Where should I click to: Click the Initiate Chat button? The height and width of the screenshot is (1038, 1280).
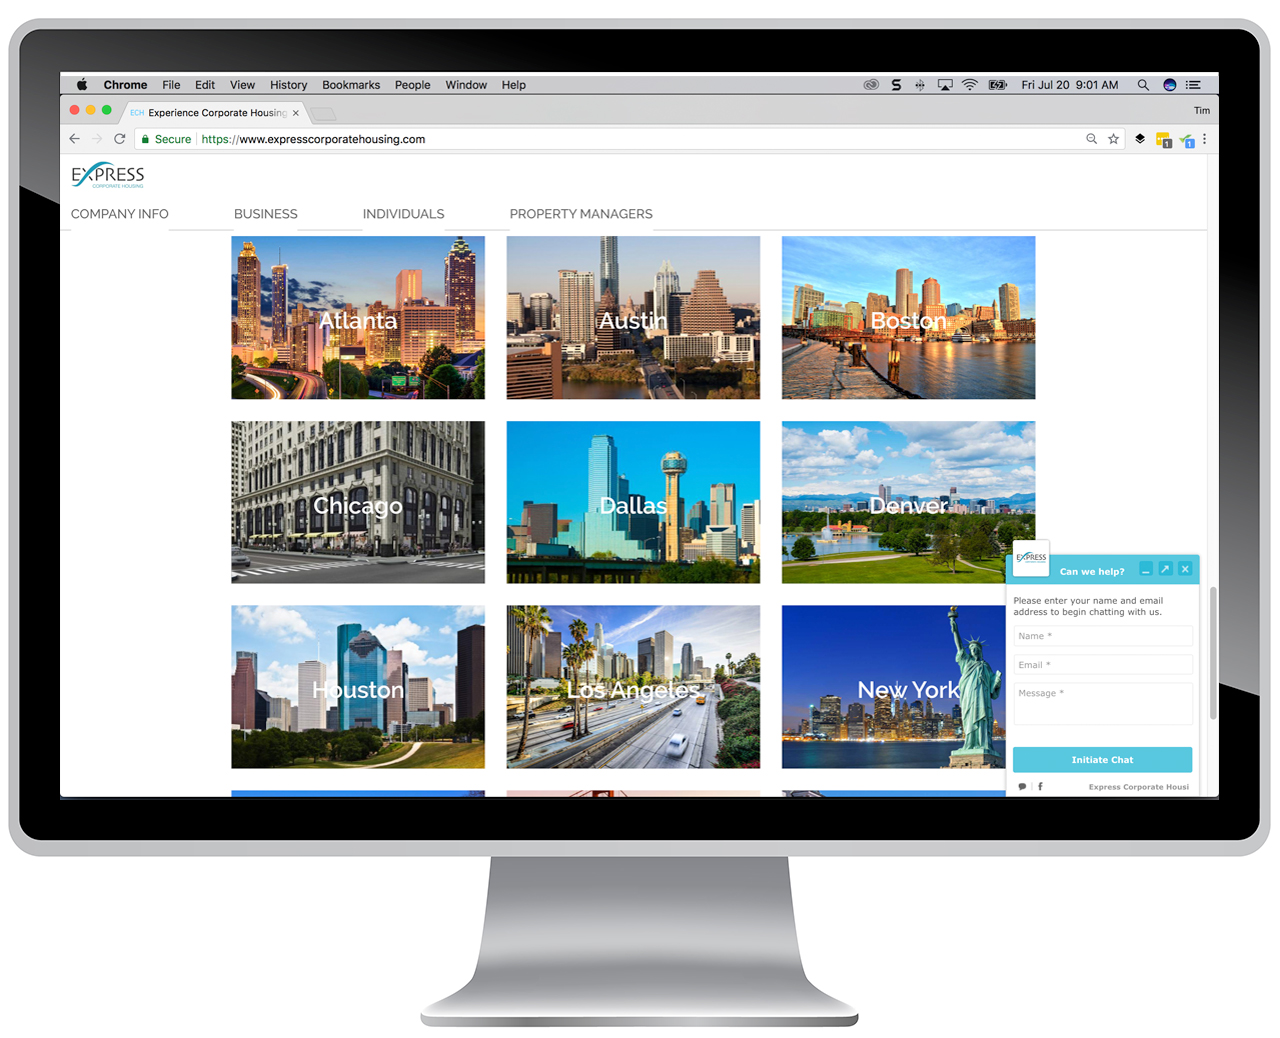tap(1102, 760)
